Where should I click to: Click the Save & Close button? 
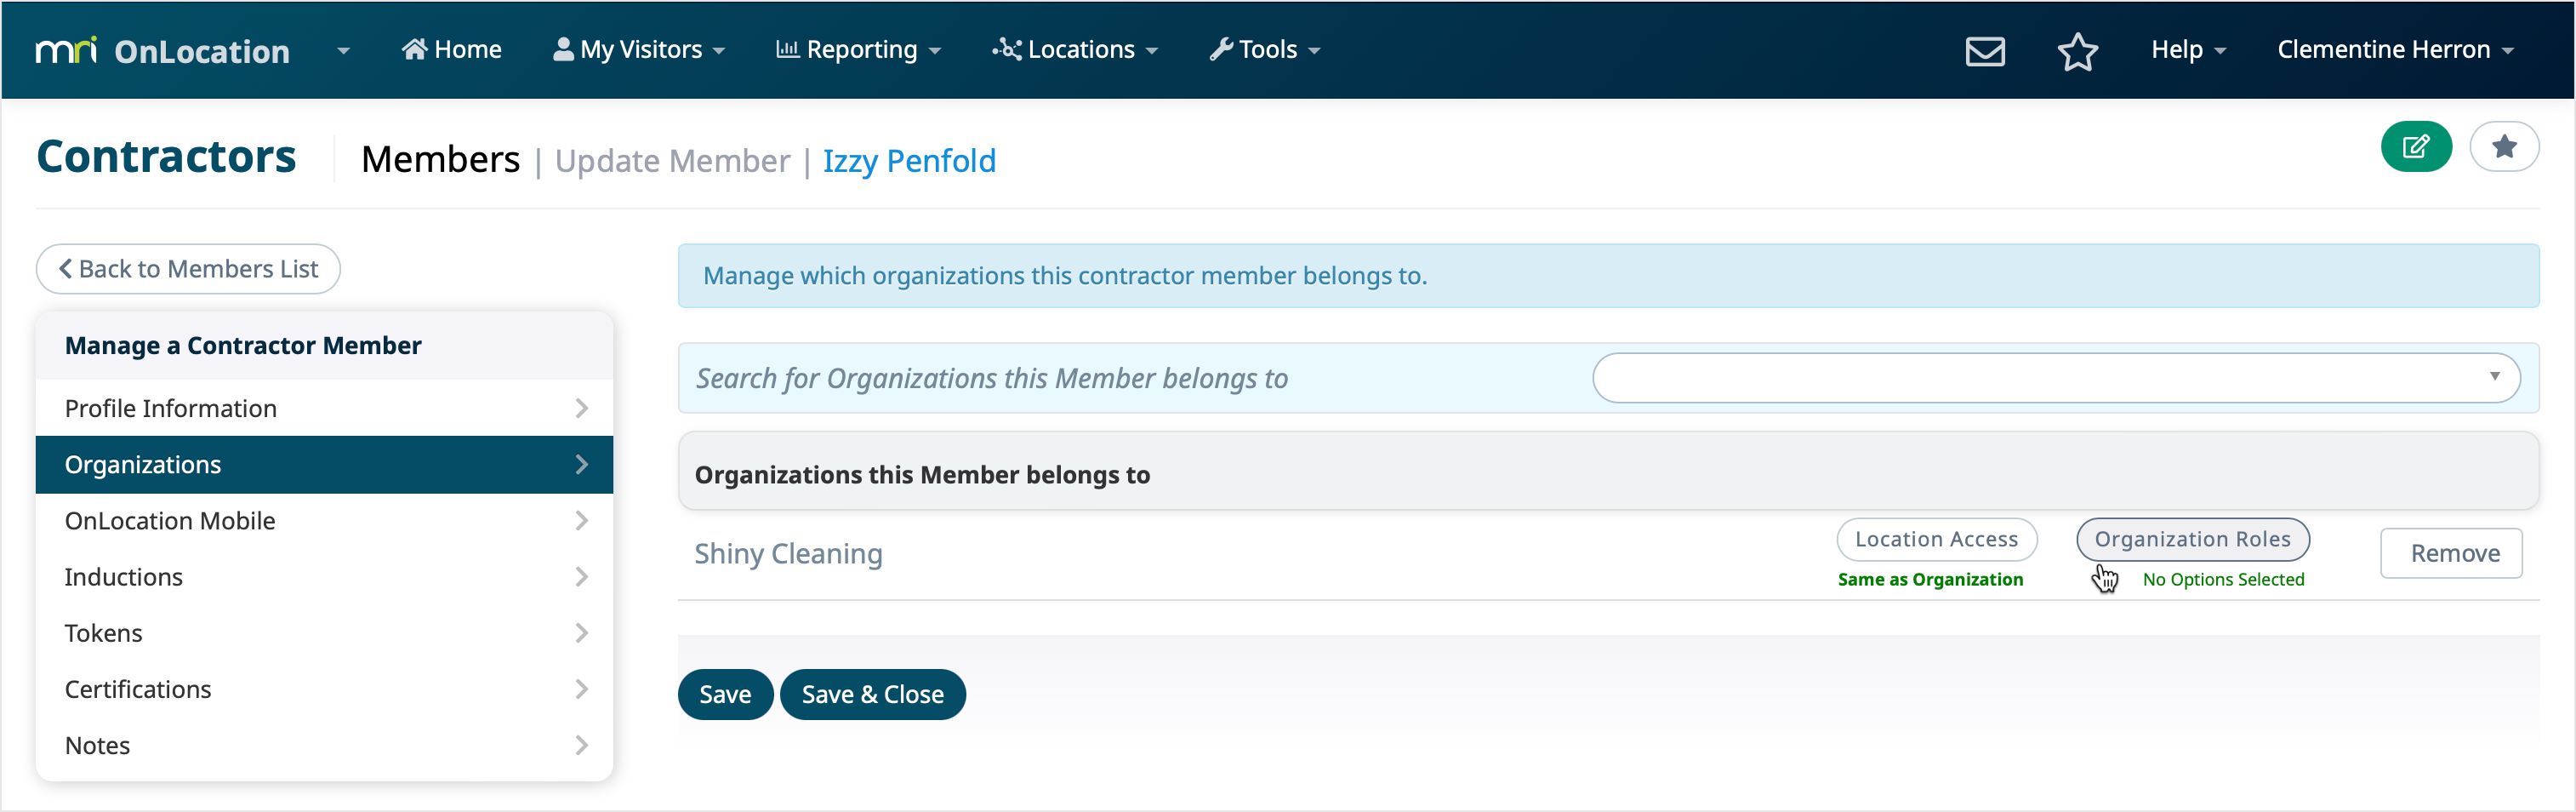point(872,694)
